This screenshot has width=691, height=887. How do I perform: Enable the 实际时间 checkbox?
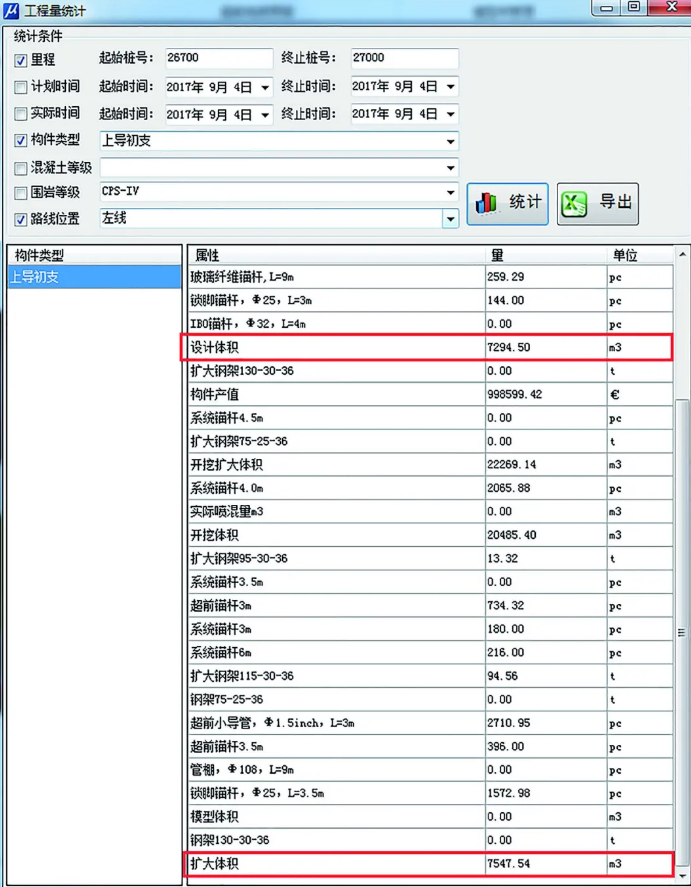20,113
